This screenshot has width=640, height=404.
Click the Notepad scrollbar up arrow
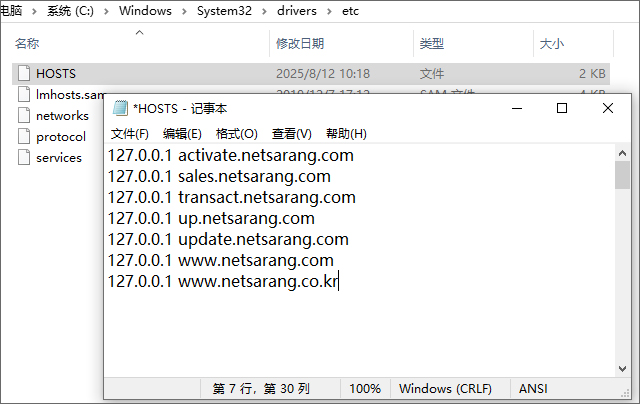click(622, 153)
